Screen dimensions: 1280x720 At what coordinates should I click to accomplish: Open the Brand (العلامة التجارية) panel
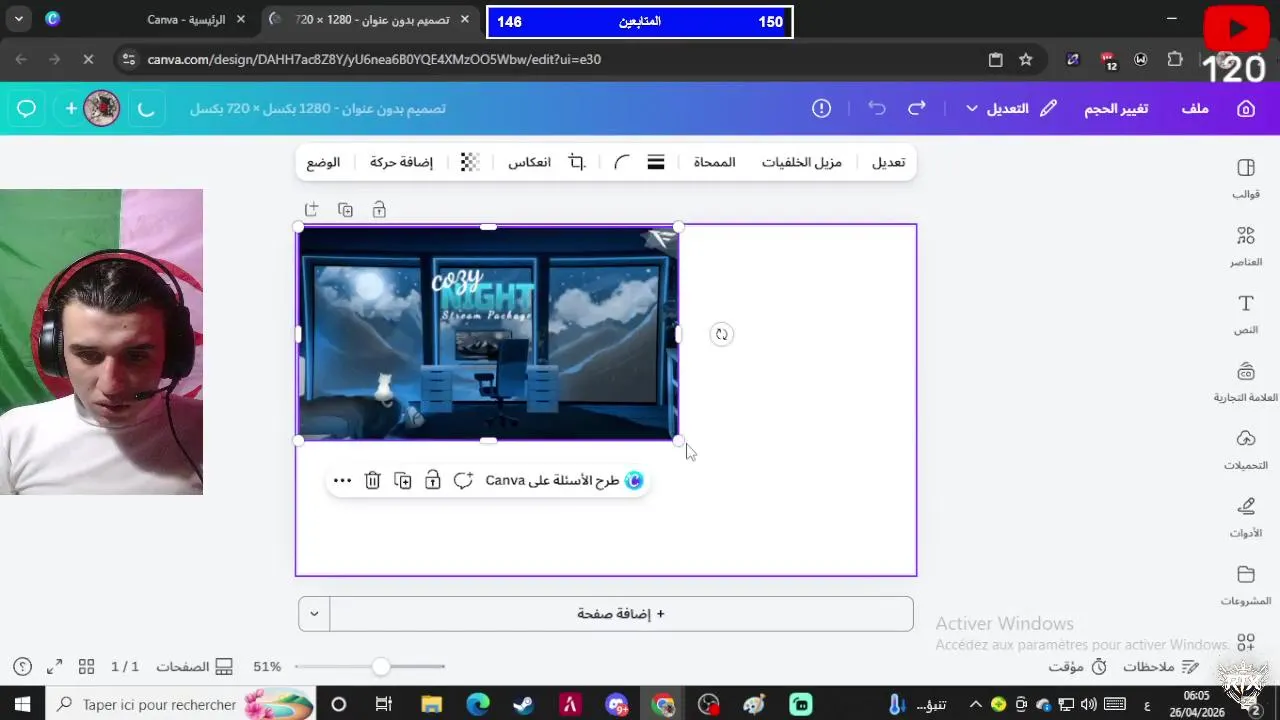[1245, 382]
